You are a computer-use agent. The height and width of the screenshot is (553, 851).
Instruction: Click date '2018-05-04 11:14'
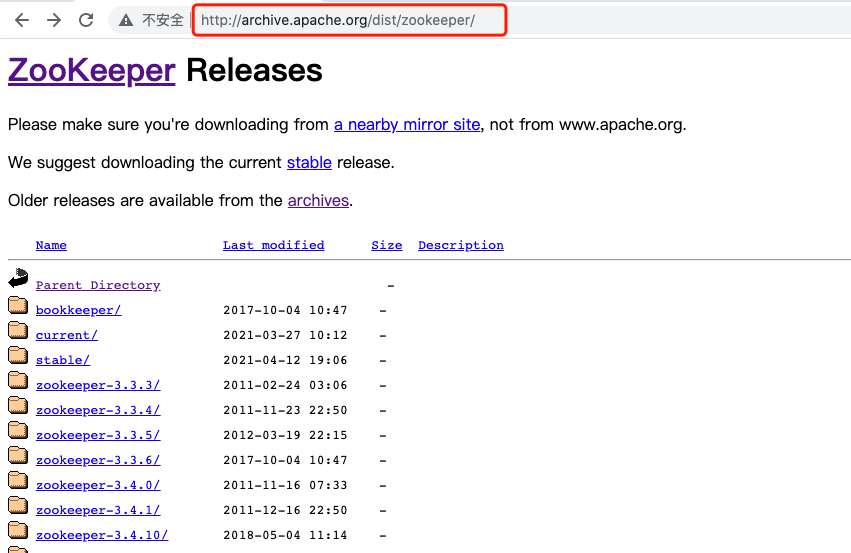pos(285,535)
